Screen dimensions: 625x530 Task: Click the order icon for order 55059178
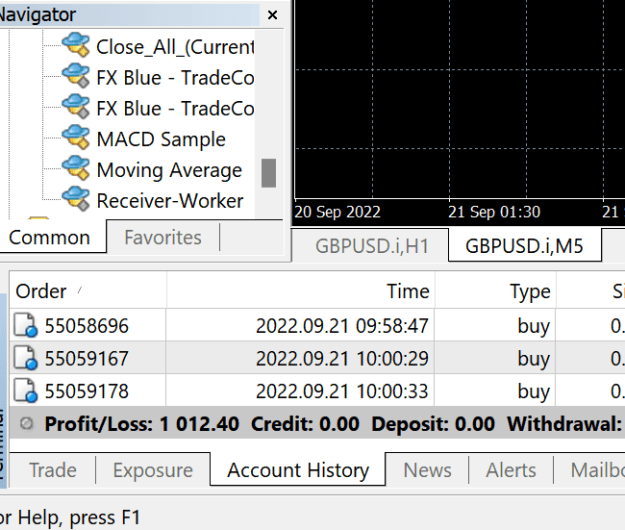(26, 391)
